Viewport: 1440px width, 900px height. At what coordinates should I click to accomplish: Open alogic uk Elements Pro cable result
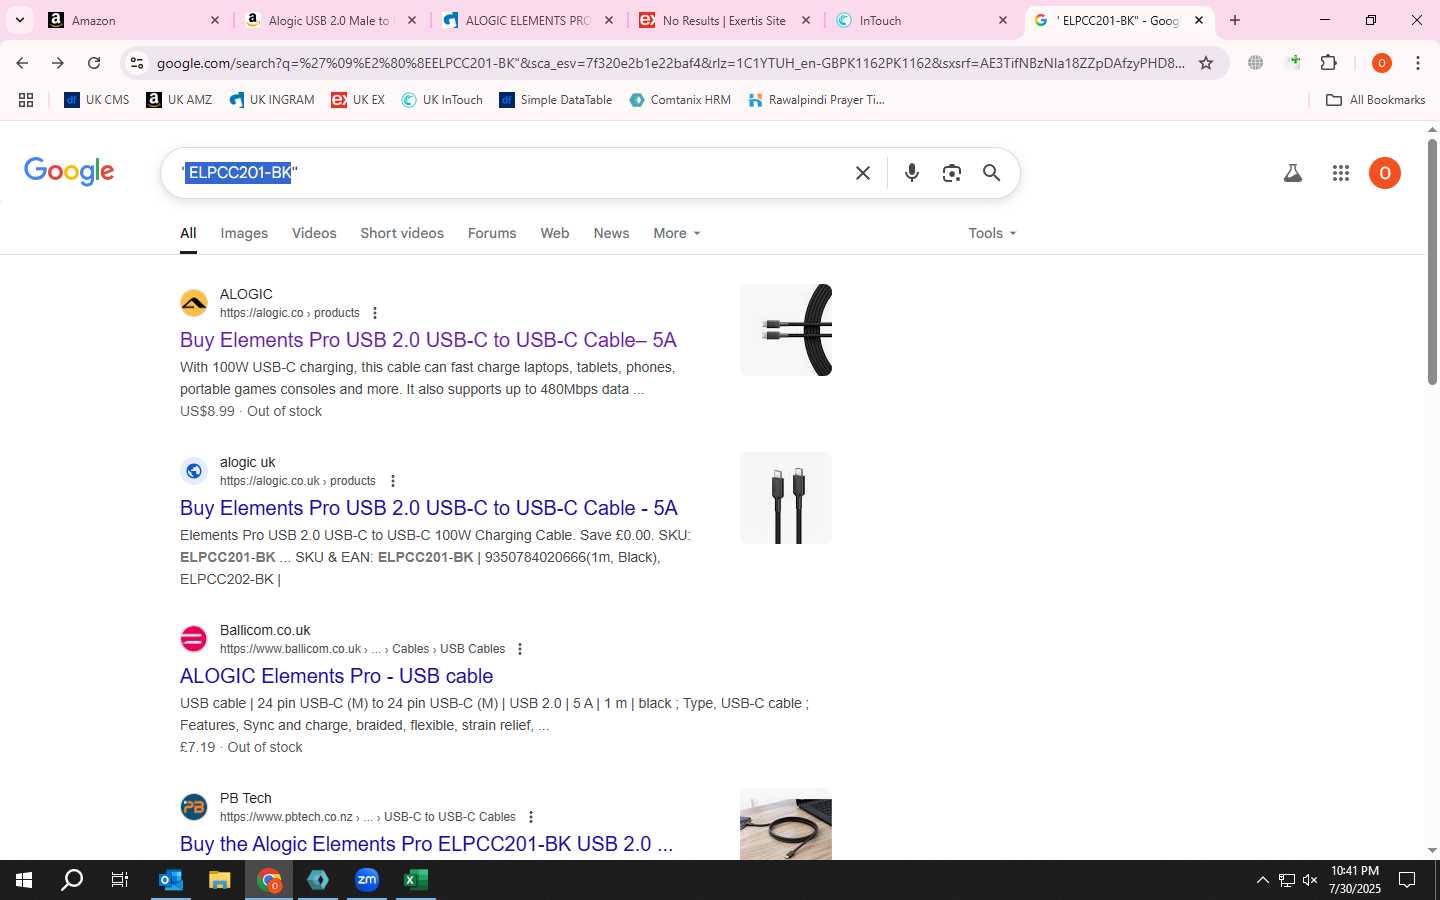point(429,508)
